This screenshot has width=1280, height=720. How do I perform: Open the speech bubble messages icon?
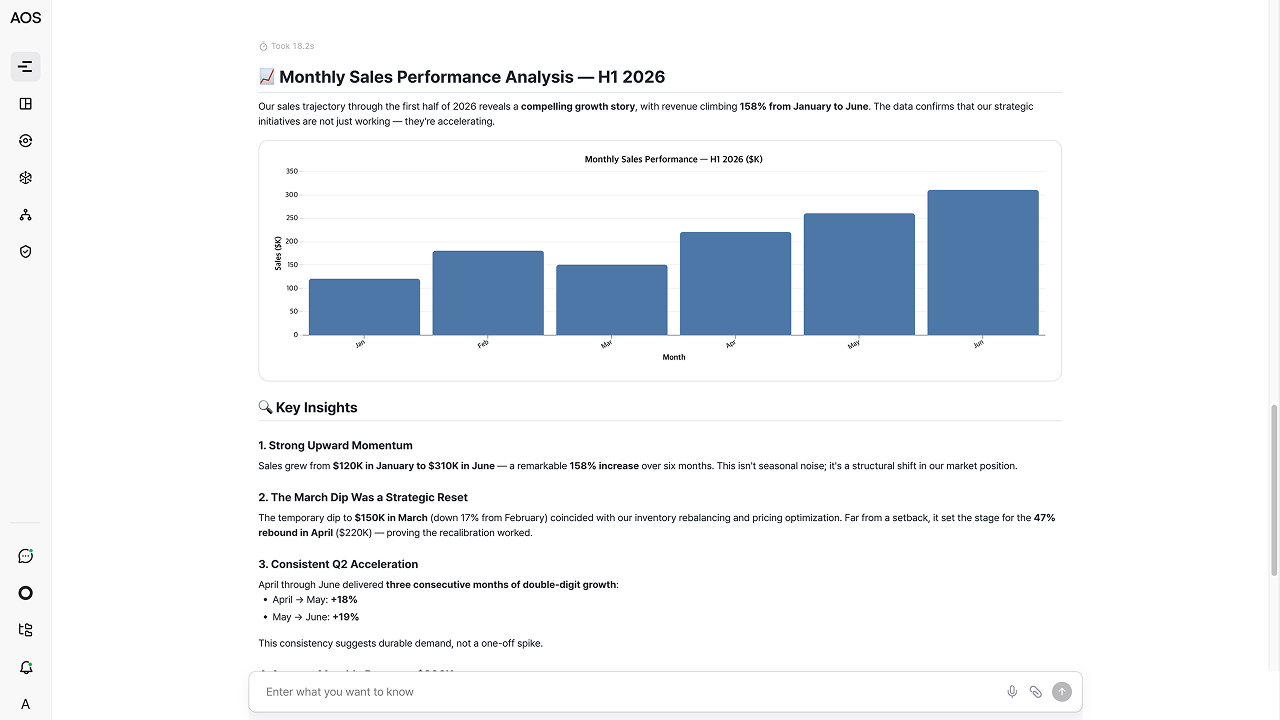pos(26,556)
